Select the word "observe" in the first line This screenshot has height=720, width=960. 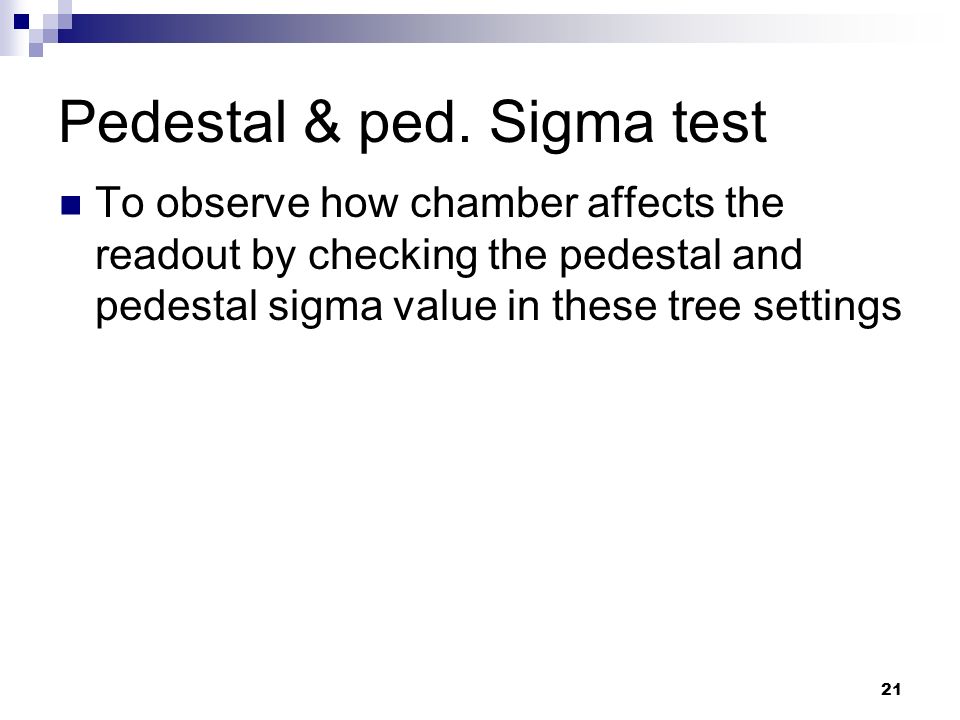[233, 203]
